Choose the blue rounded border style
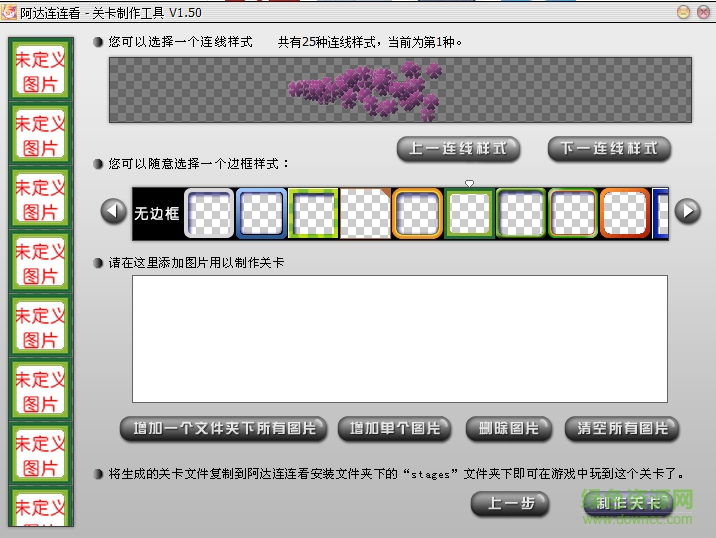This screenshot has height=538, width=716. tap(261, 213)
